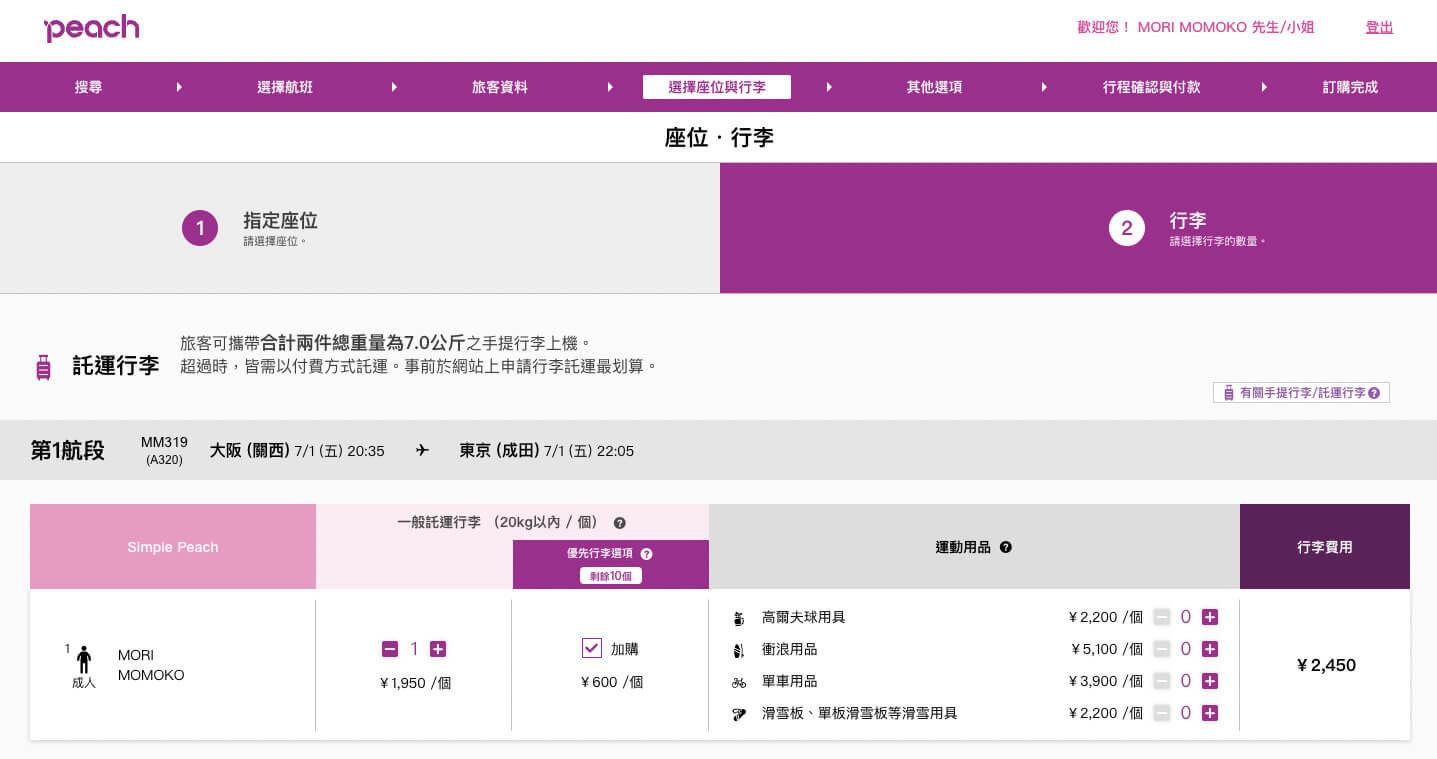The image size is (1437, 759).
Task: Click the bicycle equipment icon
Action: point(739,682)
